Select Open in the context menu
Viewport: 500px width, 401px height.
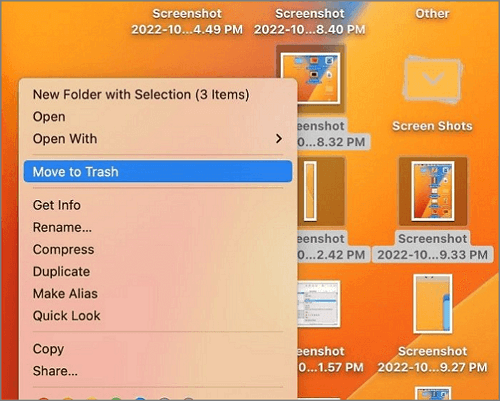[x=158, y=117]
